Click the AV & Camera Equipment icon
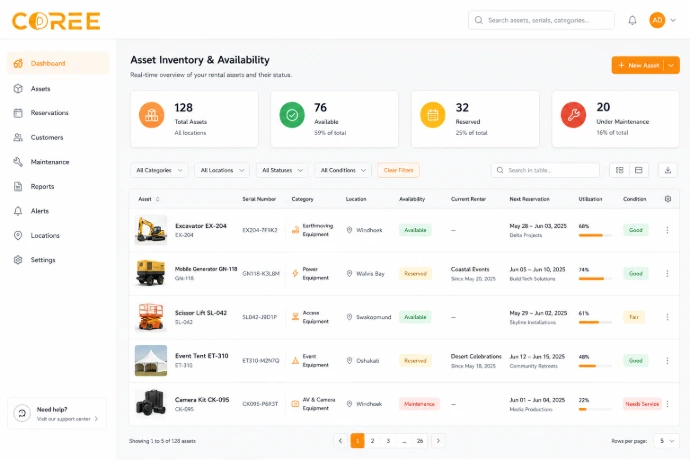This screenshot has height=460, width=690. 295,404
